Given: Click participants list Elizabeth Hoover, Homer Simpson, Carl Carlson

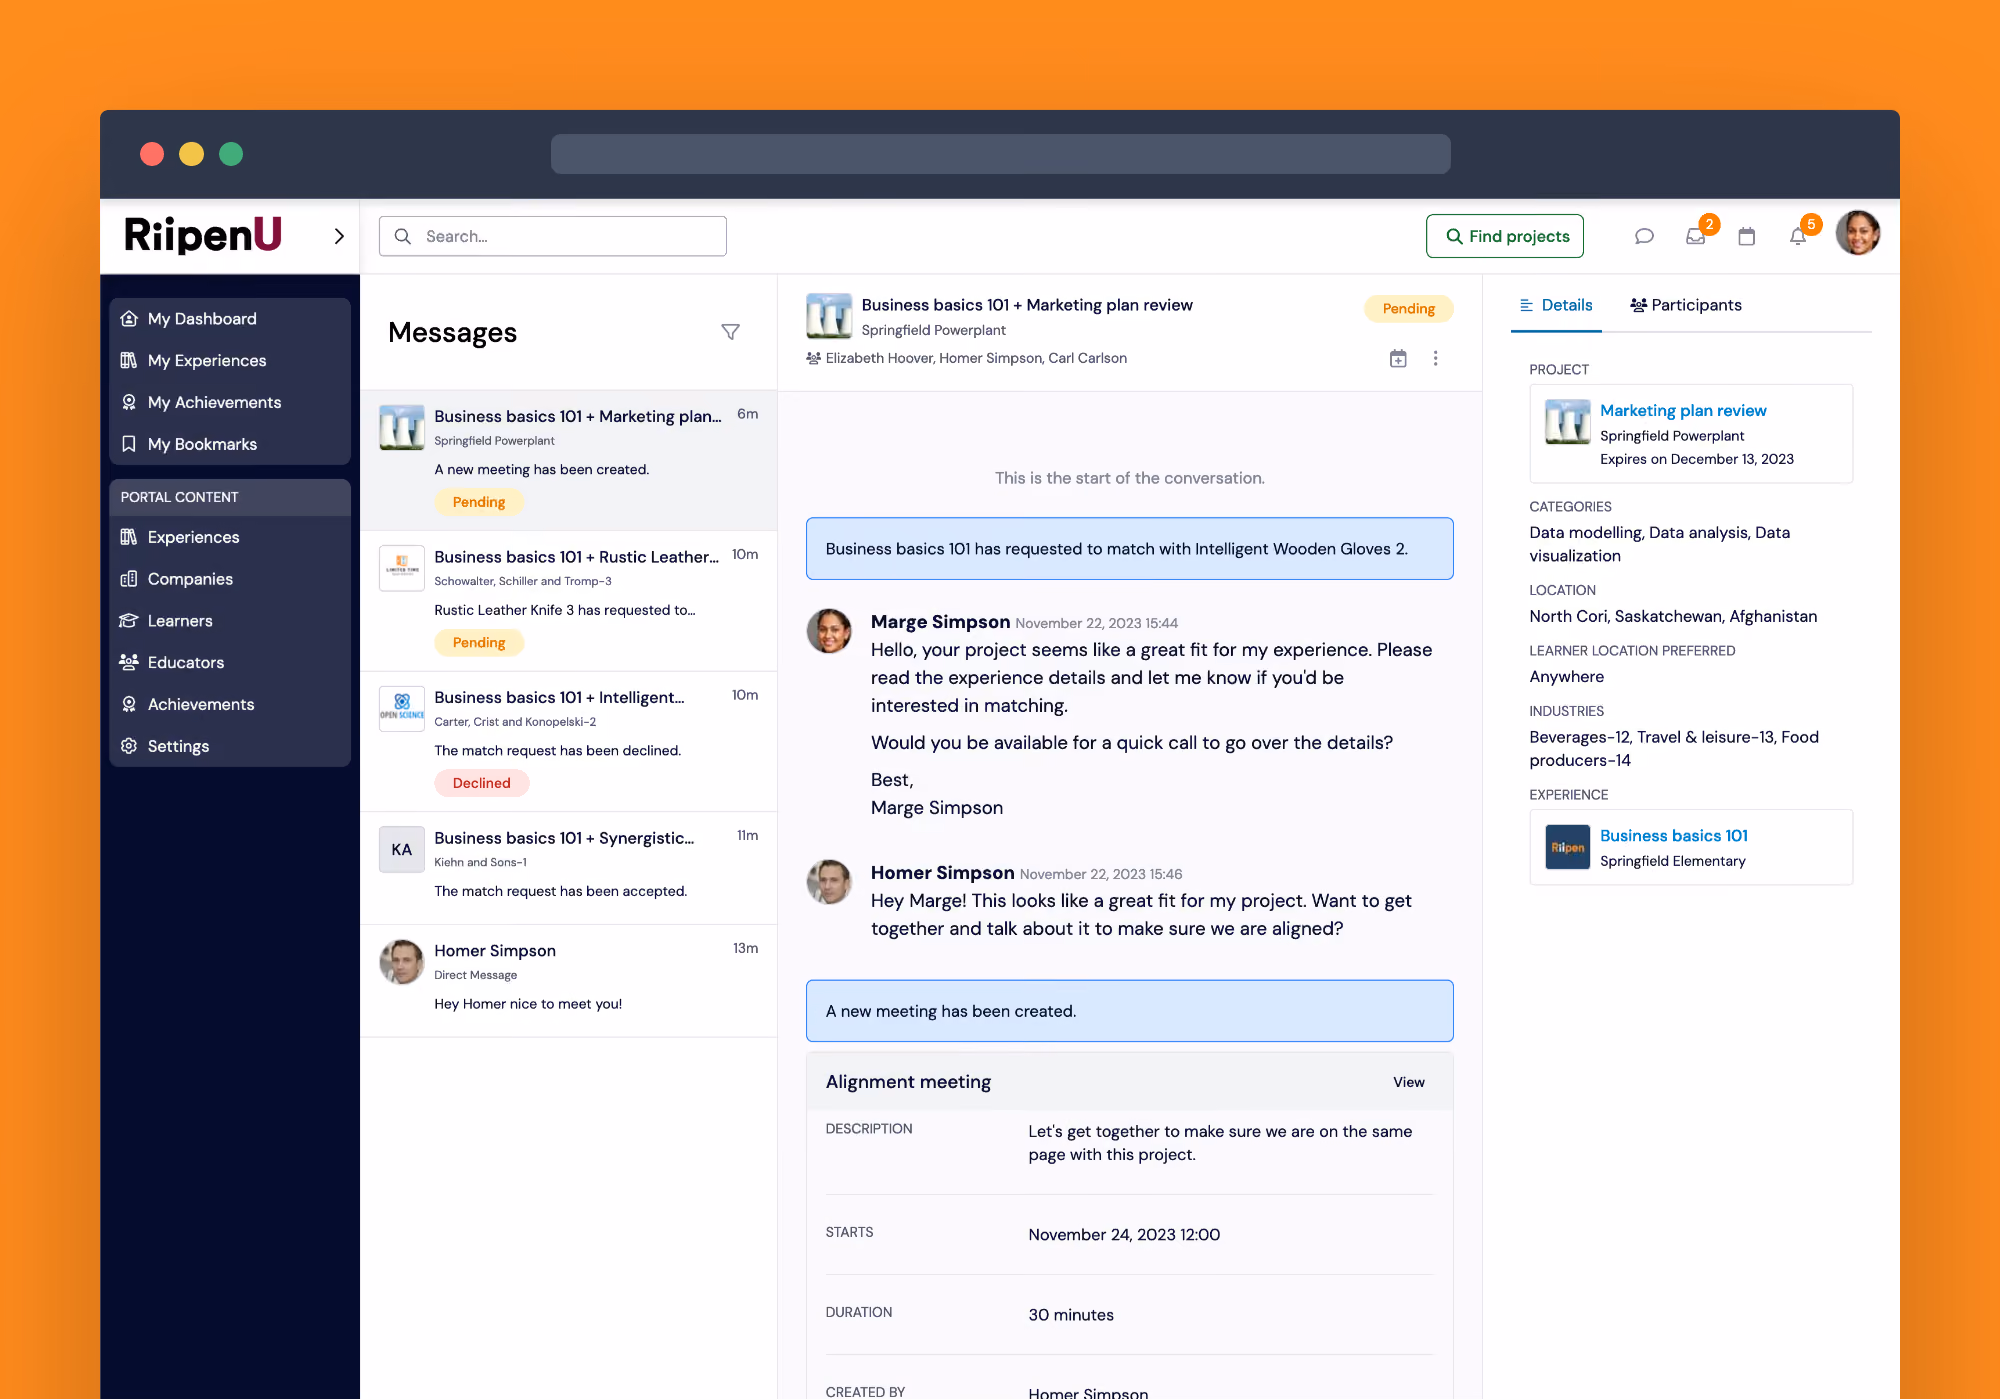Looking at the screenshot, I should click(976, 358).
